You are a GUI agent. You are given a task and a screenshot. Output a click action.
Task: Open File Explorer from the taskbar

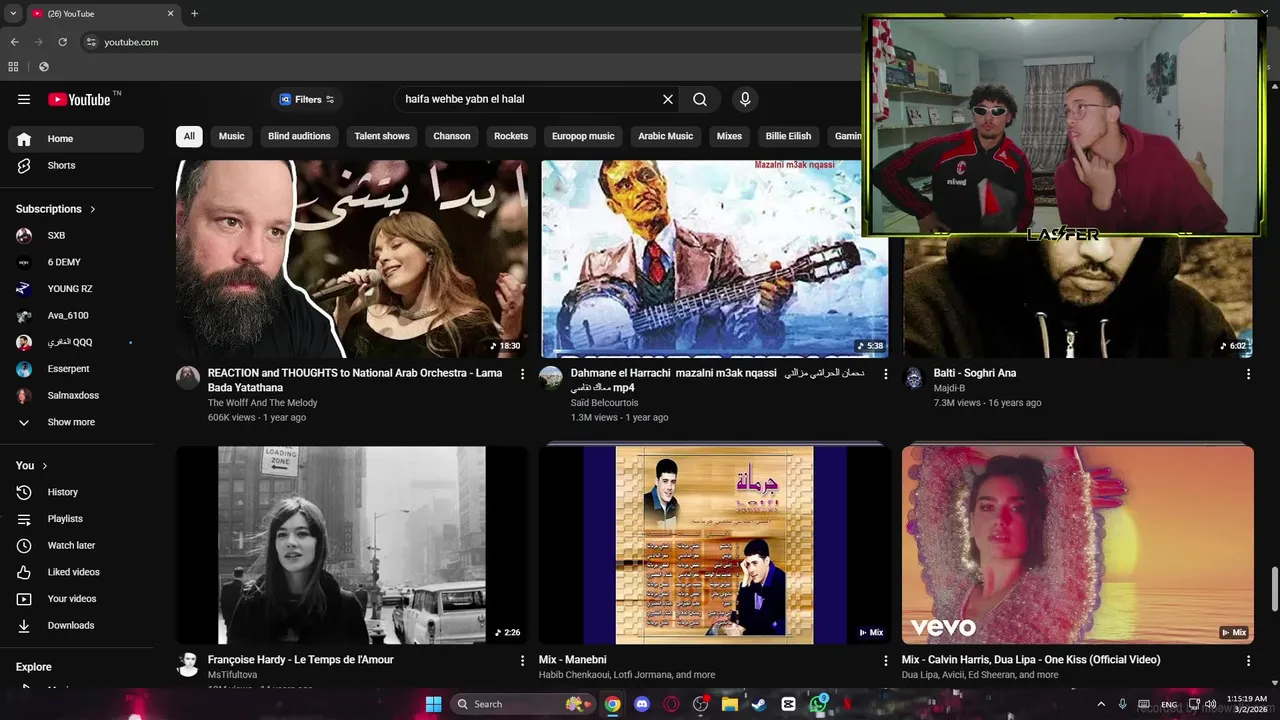(x=730, y=704)
